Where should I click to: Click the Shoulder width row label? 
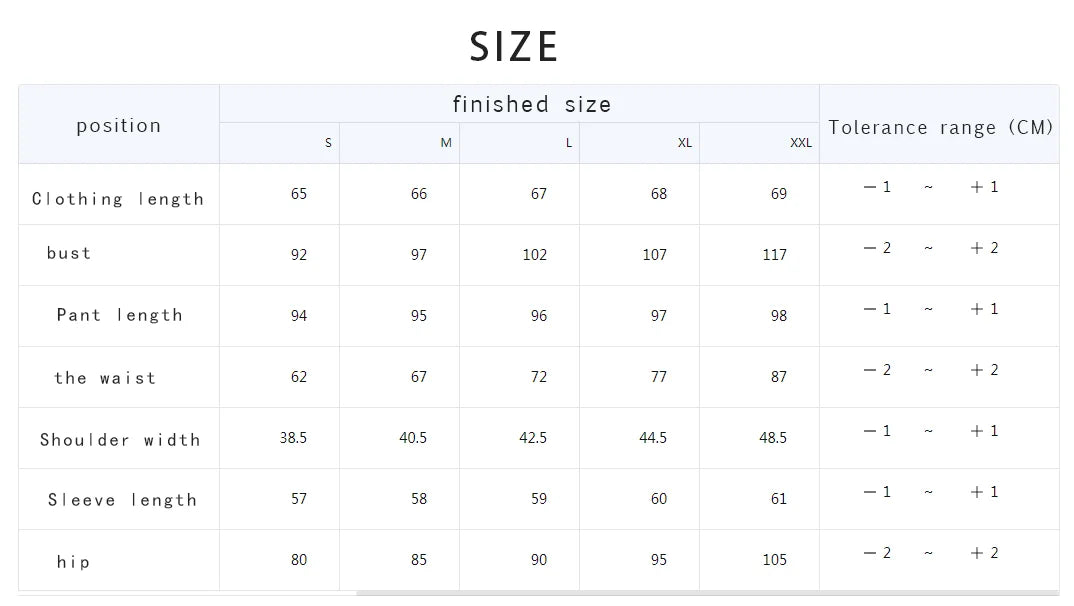[x=120, y=440]
